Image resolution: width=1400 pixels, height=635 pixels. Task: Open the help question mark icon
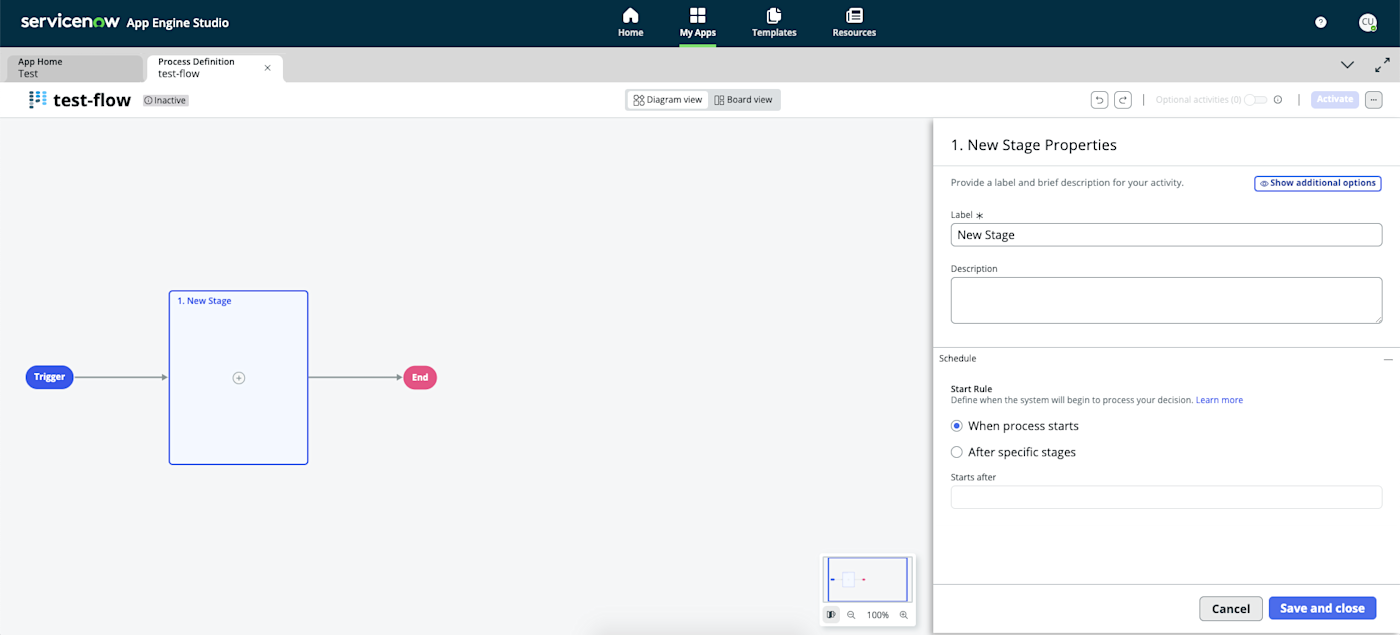[x=1320, y=22]
